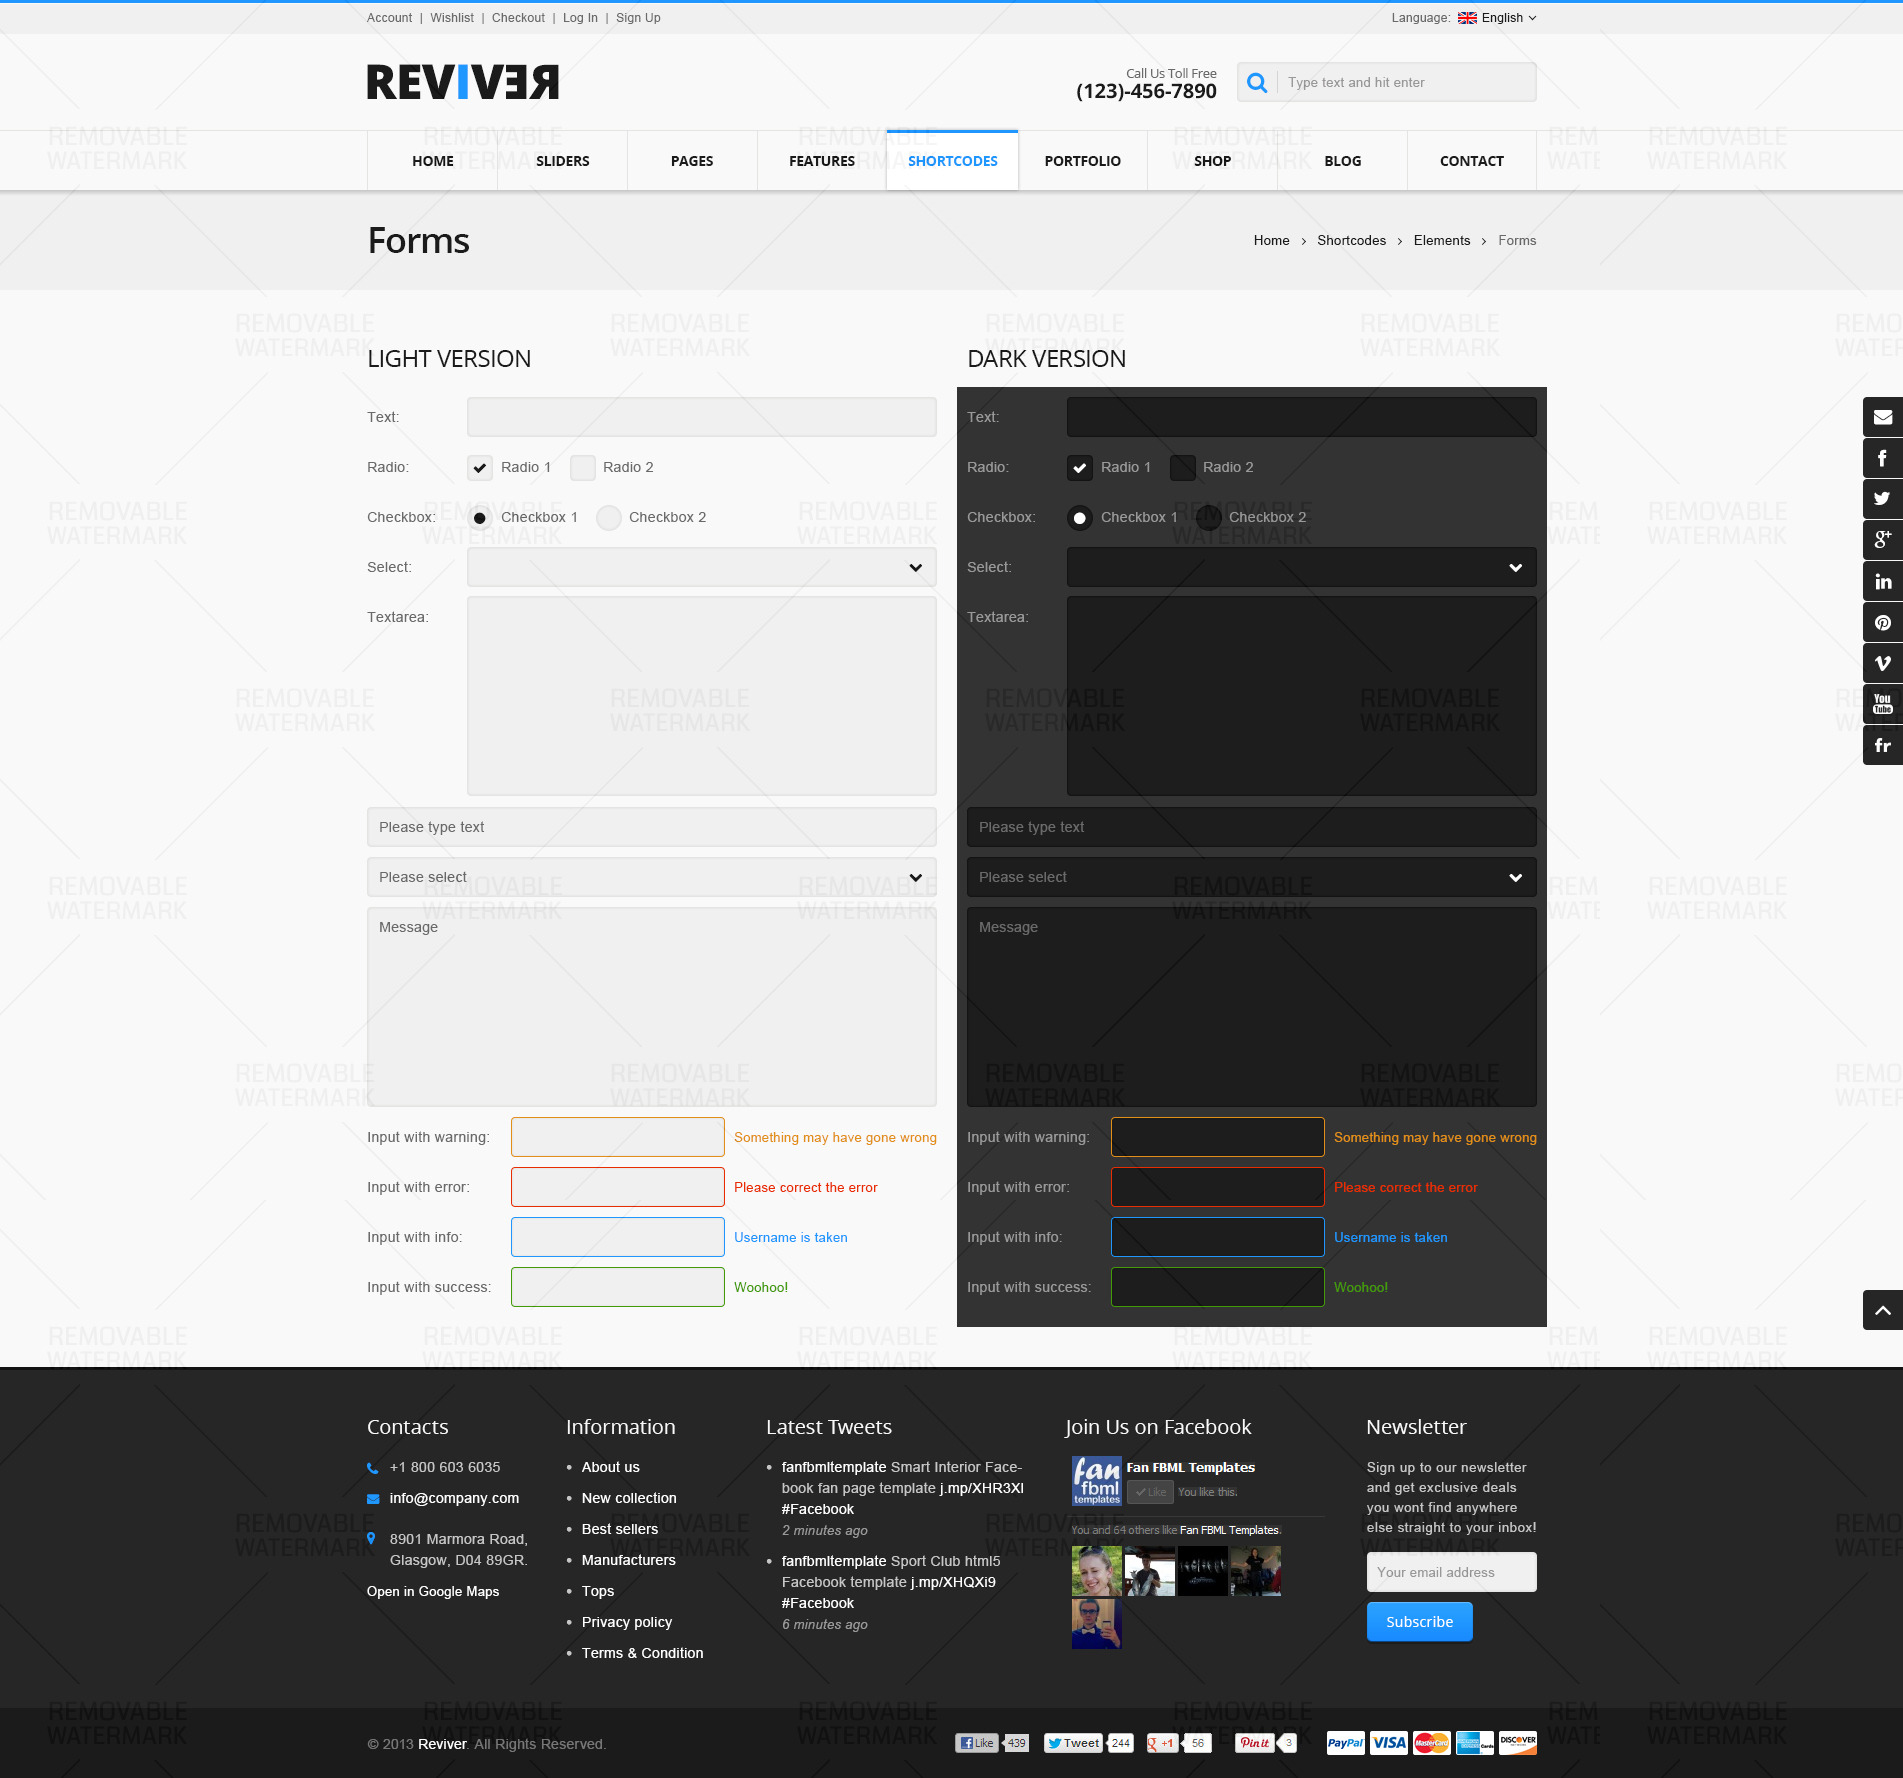Open the Portfolio menu item
1903x1778 pixels.
pos(1083,161)
